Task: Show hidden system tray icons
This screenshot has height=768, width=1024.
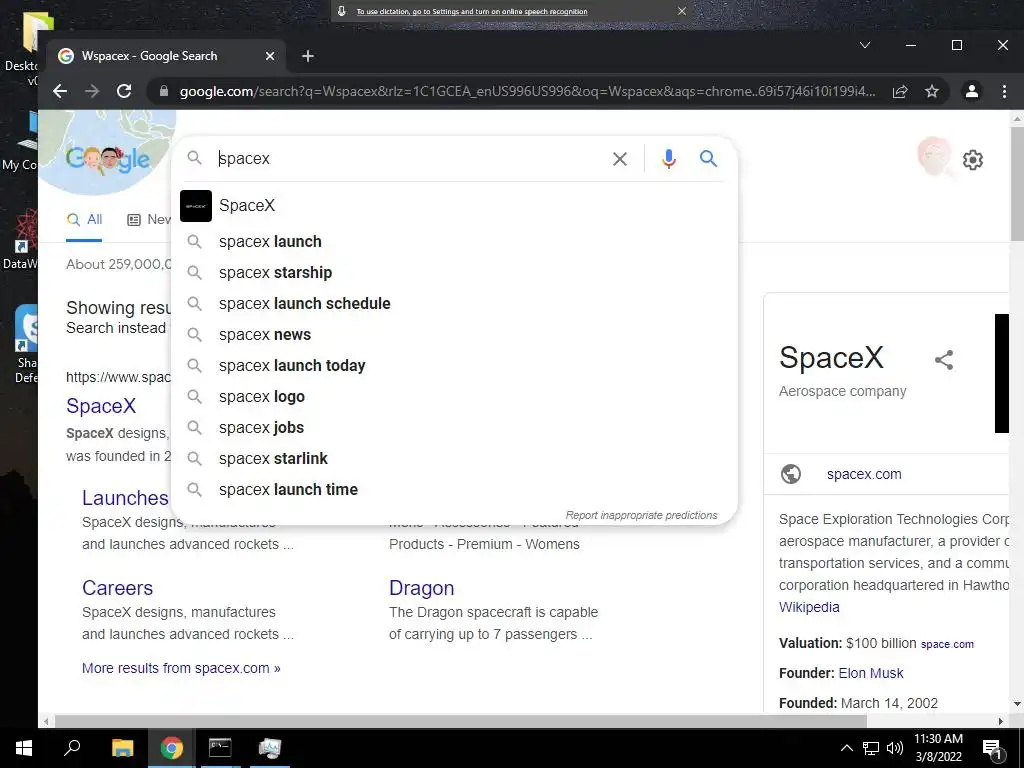Action: (x=846, y=748)
